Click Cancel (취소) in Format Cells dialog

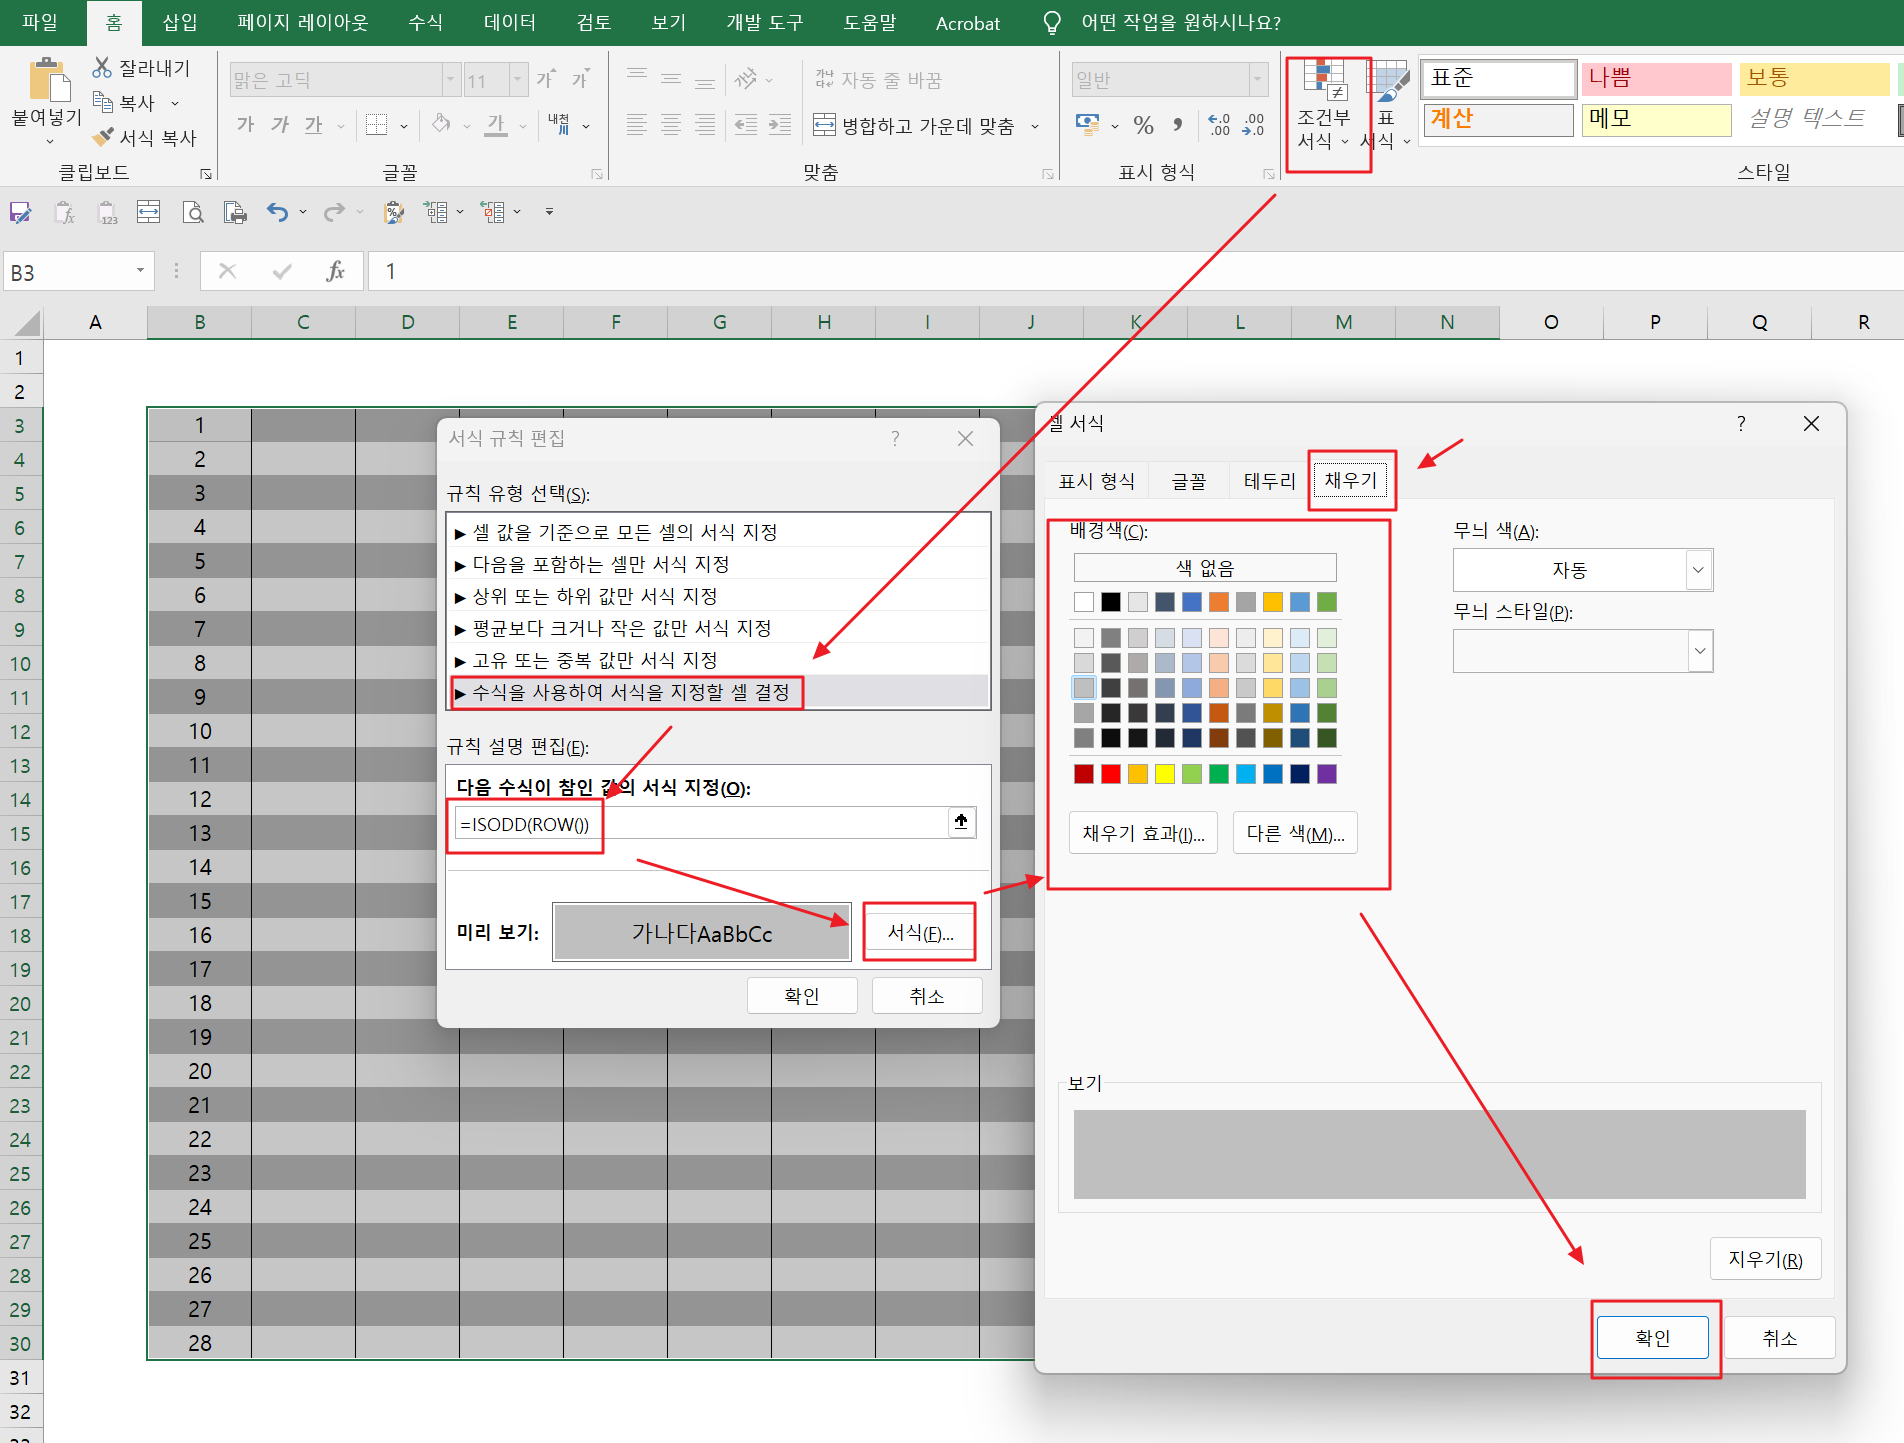1780,1338
